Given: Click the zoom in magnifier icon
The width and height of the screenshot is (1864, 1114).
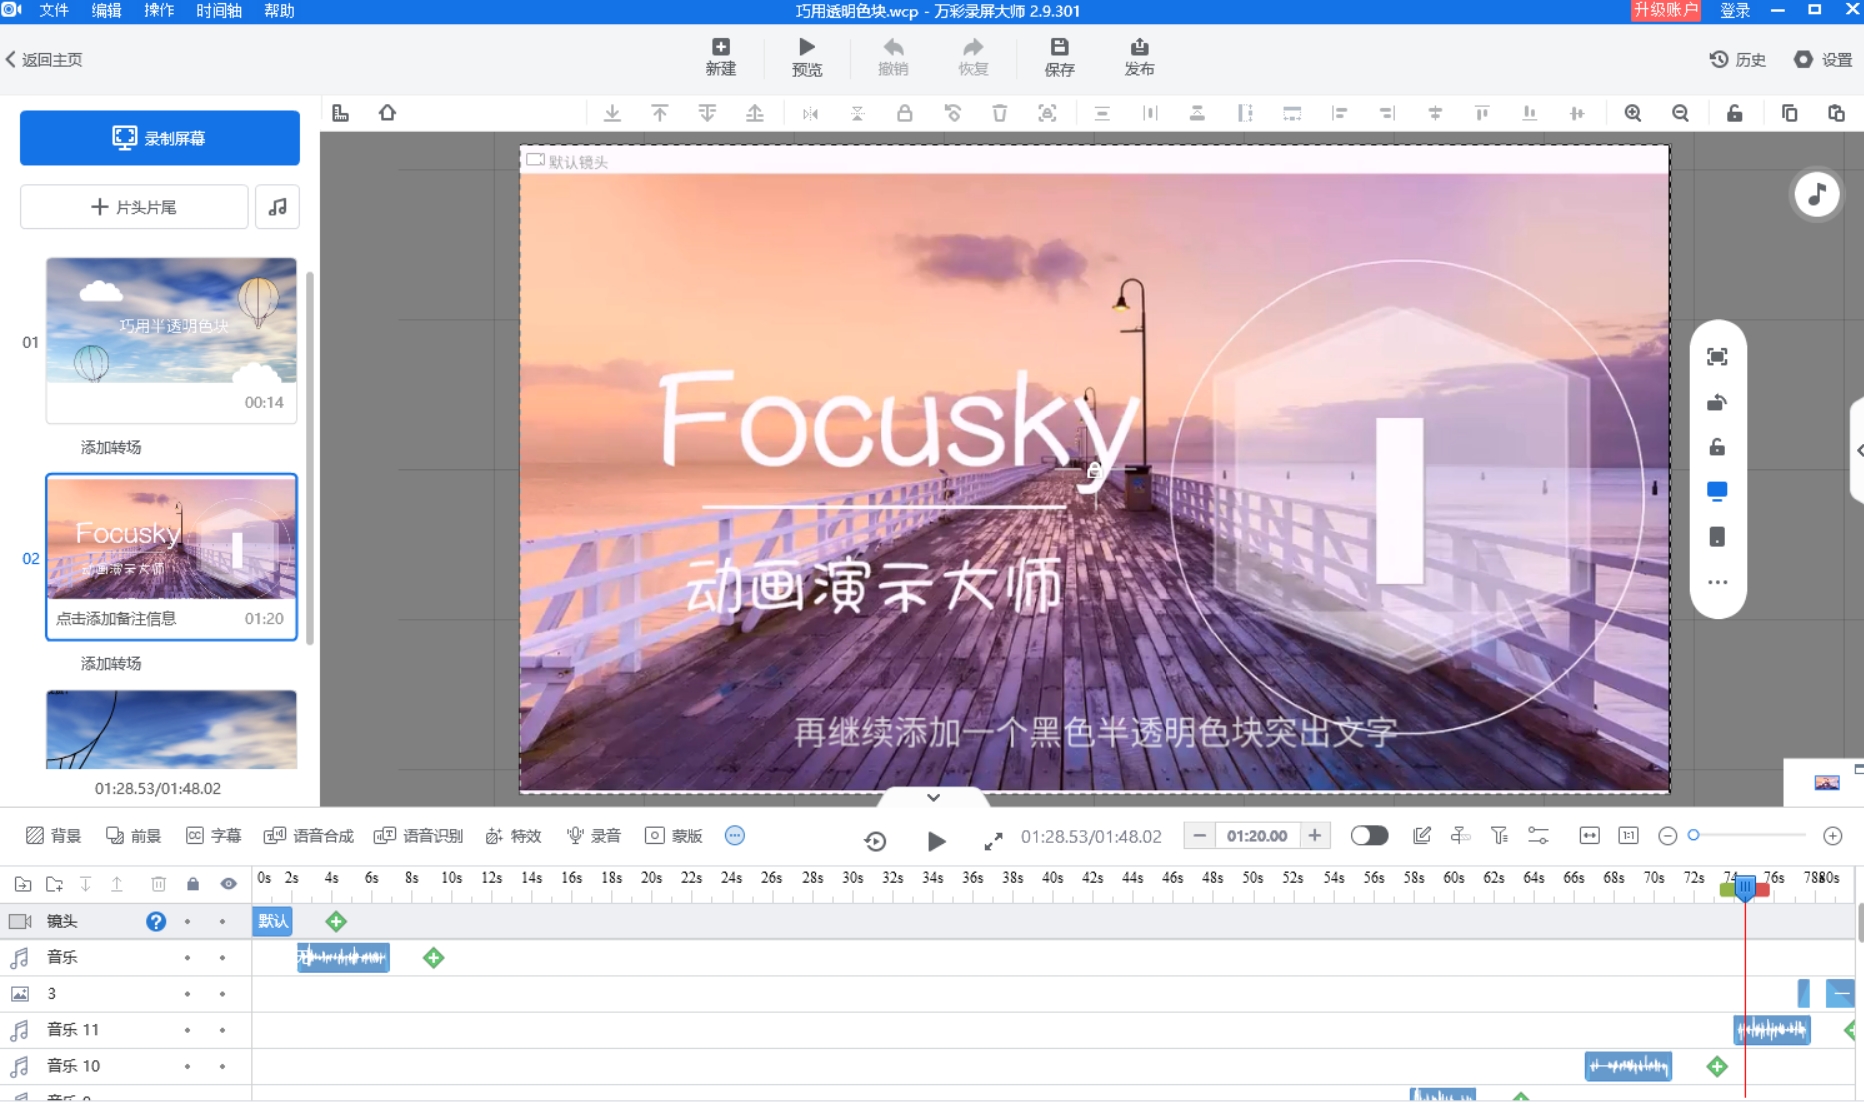Looking at the screenshot, I should click(x=1633, y=113).
